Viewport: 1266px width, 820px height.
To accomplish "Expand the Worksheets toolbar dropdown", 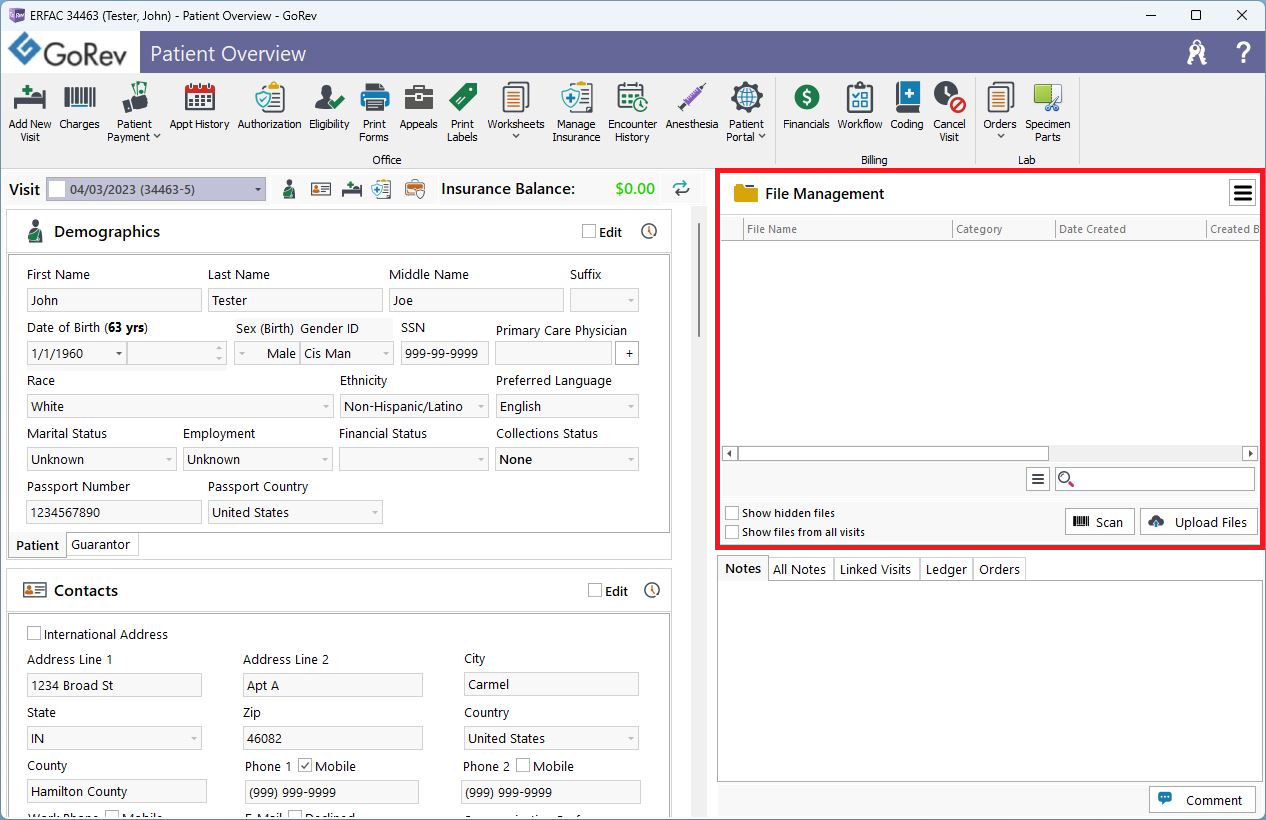I will point(516,137).
